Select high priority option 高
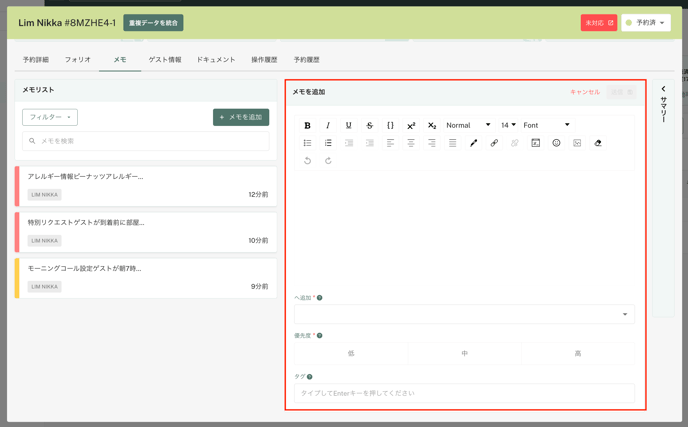Image resolution: width=688 pixels, height=427 pixels. coord(577,353)
